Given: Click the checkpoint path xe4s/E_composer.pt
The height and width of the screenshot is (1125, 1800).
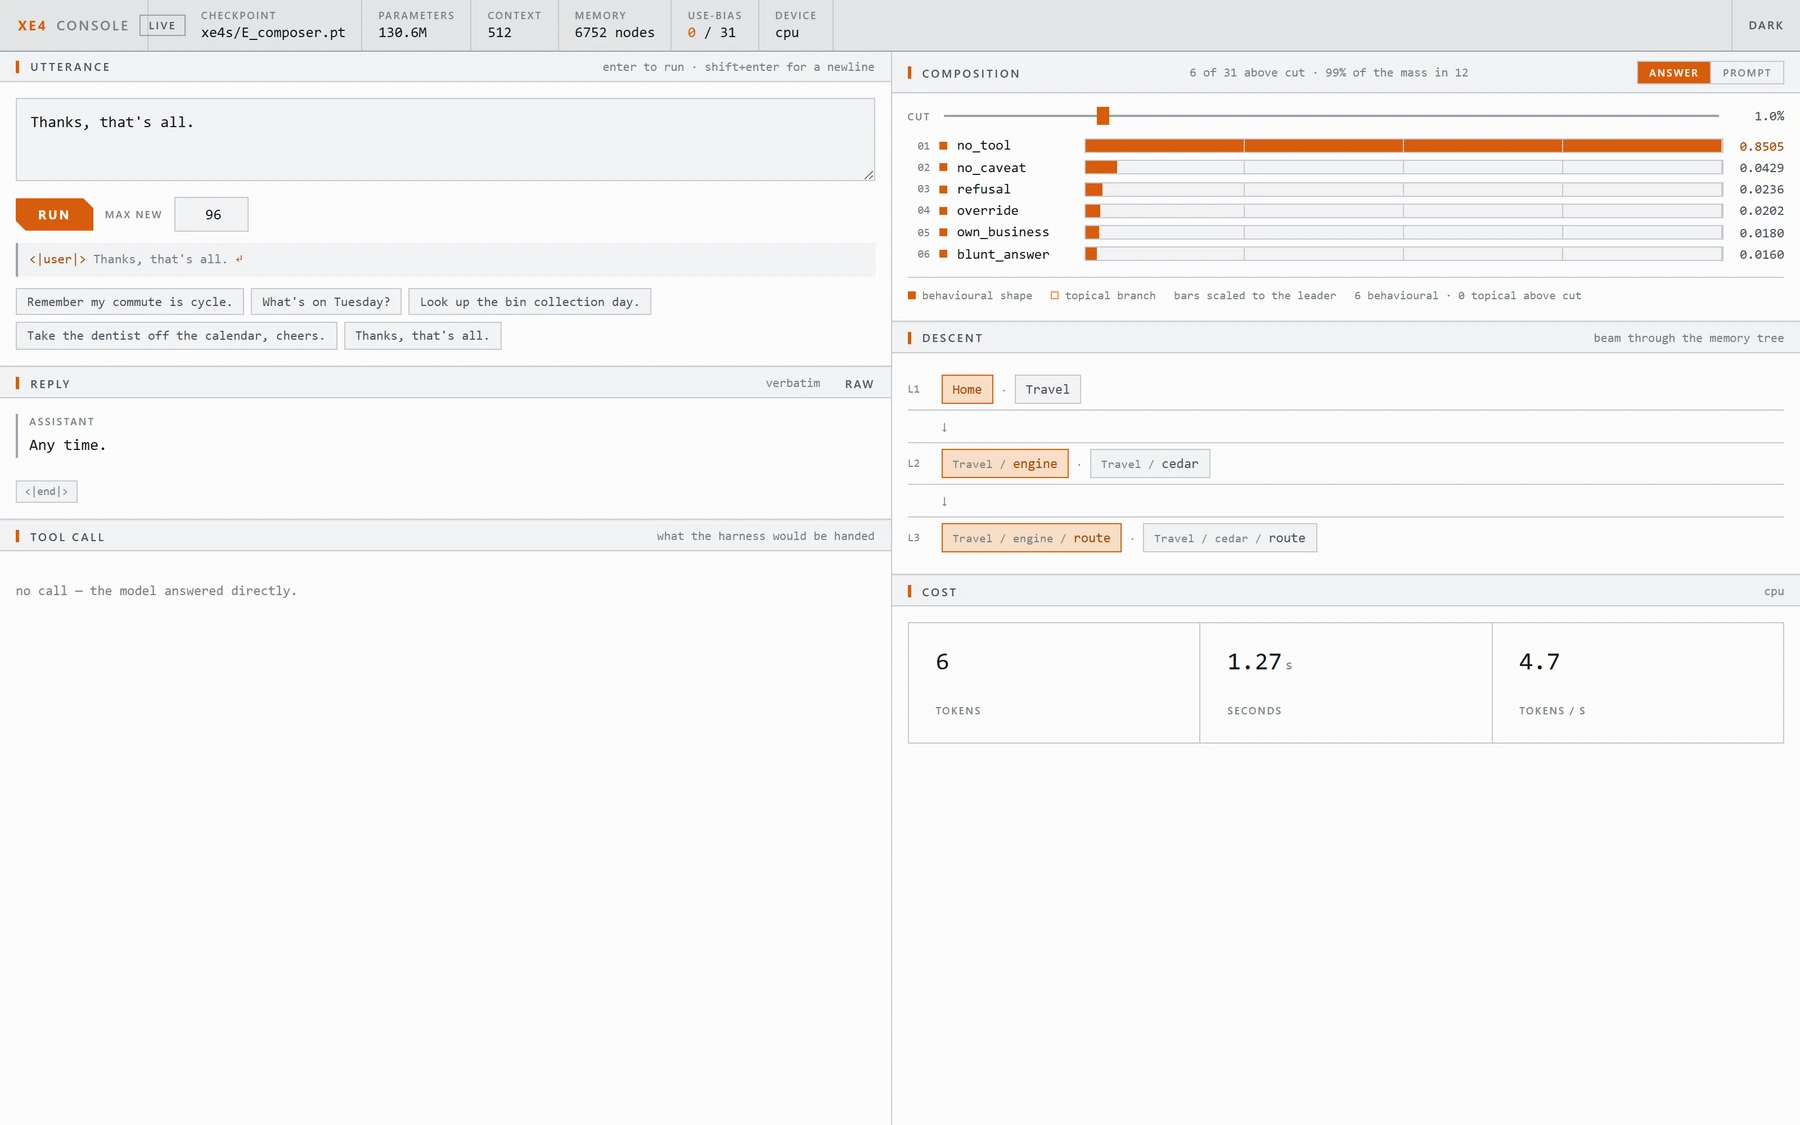Looking at the screenshot, I should [273, 33].
